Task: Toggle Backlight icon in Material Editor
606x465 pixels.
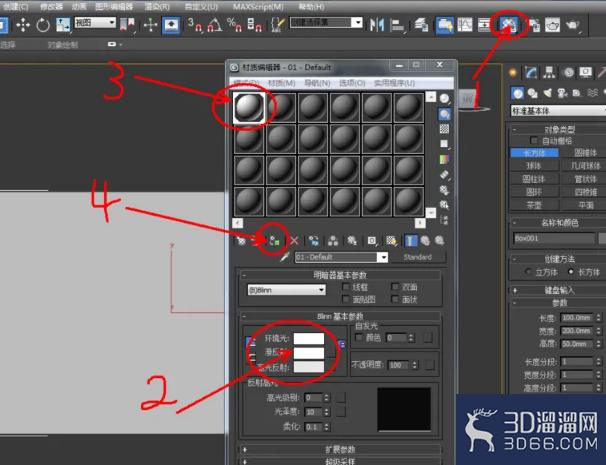Action: [x=444, y=114]
